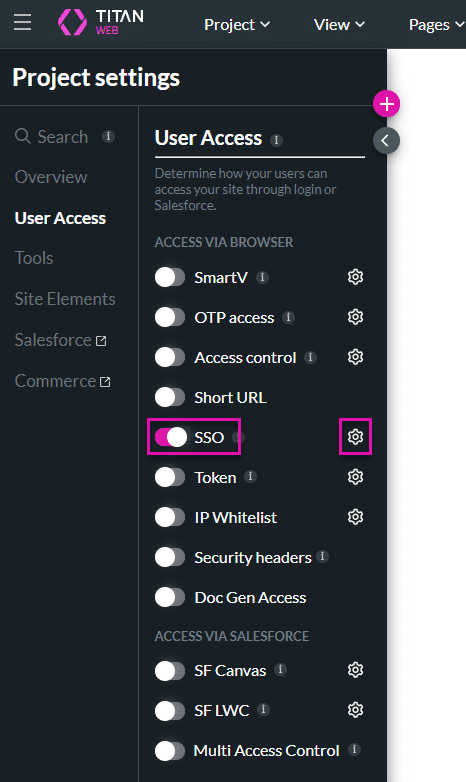Open Token settings gear
The image size is (466, 782).
pyautogui.click(x=355, y=477)
